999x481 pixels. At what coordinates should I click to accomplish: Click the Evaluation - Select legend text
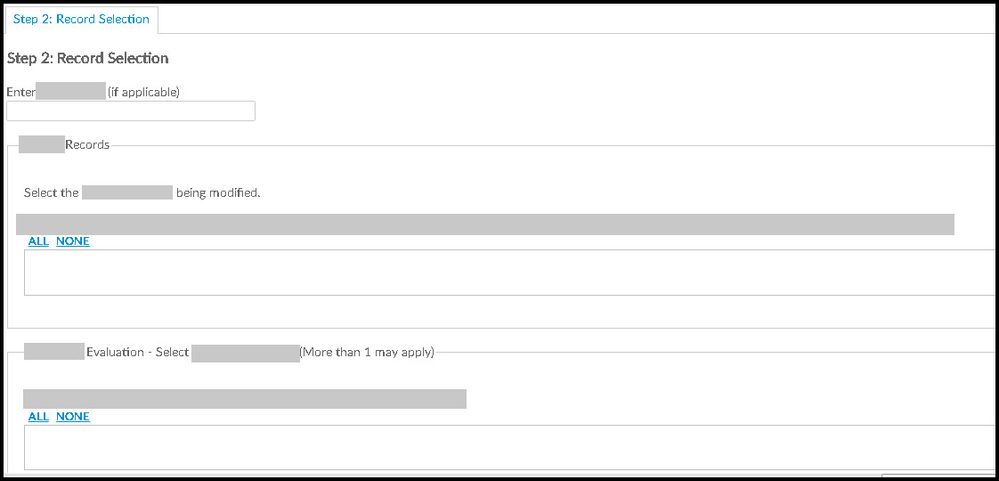coord(138,352)
